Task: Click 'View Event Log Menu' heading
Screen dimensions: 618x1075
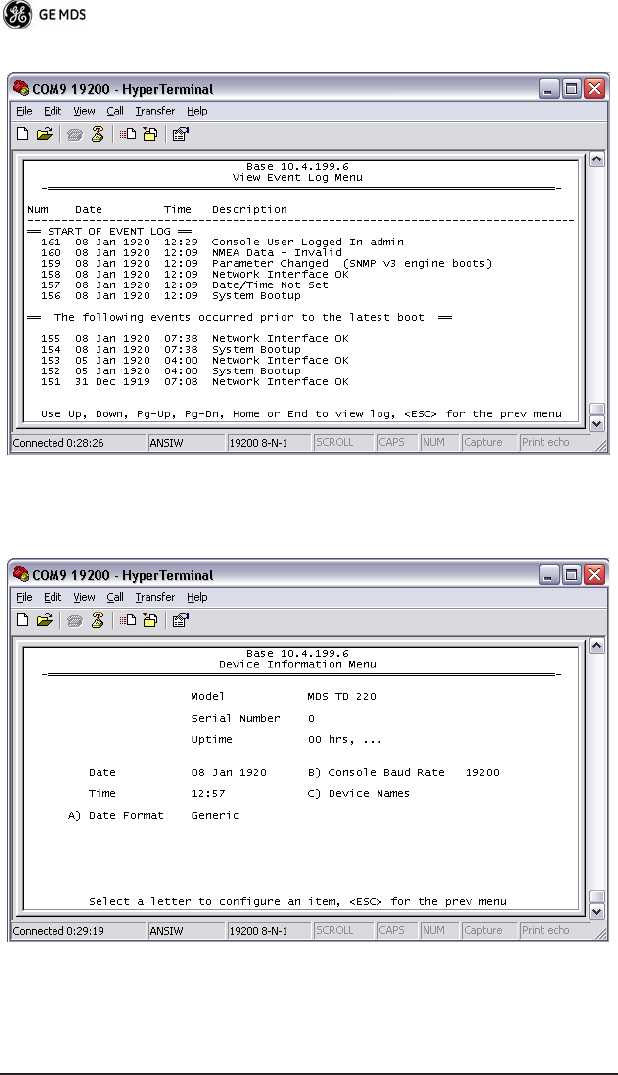Action: [298, 177]
